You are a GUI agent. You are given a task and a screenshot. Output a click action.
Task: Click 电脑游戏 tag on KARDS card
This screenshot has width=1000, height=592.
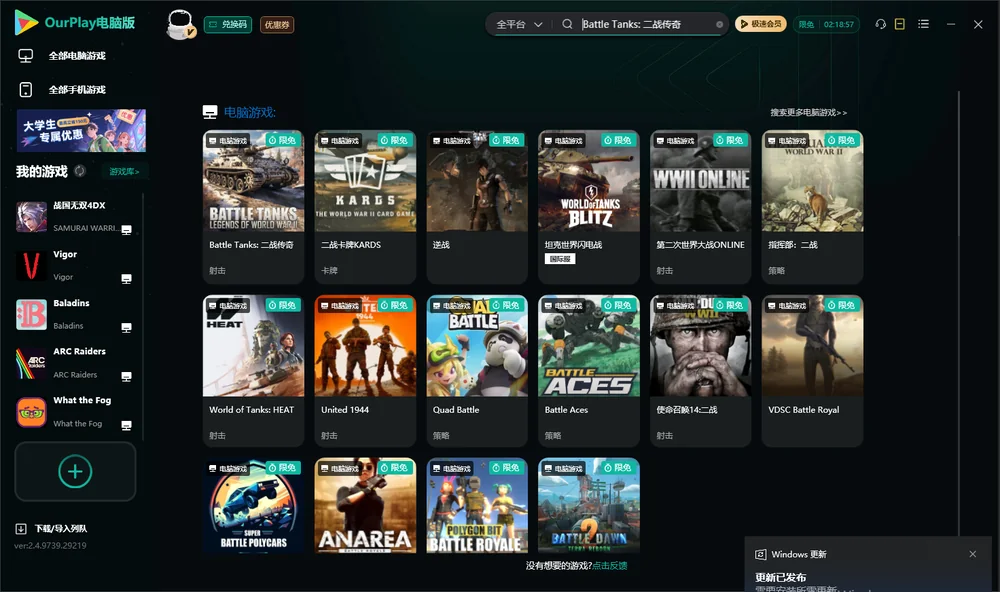(x=339, y=141)
